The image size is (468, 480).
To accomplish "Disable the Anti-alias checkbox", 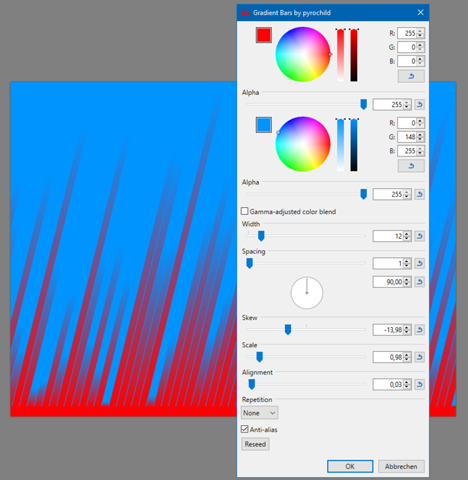I will tap(245, 429).
